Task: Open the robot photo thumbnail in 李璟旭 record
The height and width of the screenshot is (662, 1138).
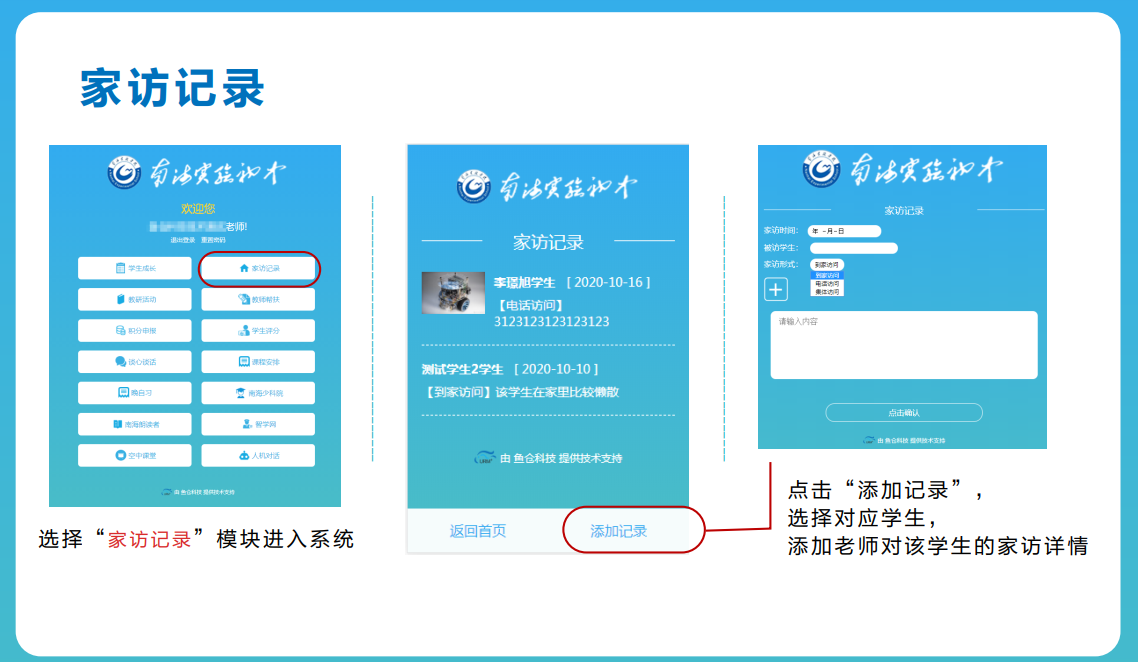Action: coord(453,293)
